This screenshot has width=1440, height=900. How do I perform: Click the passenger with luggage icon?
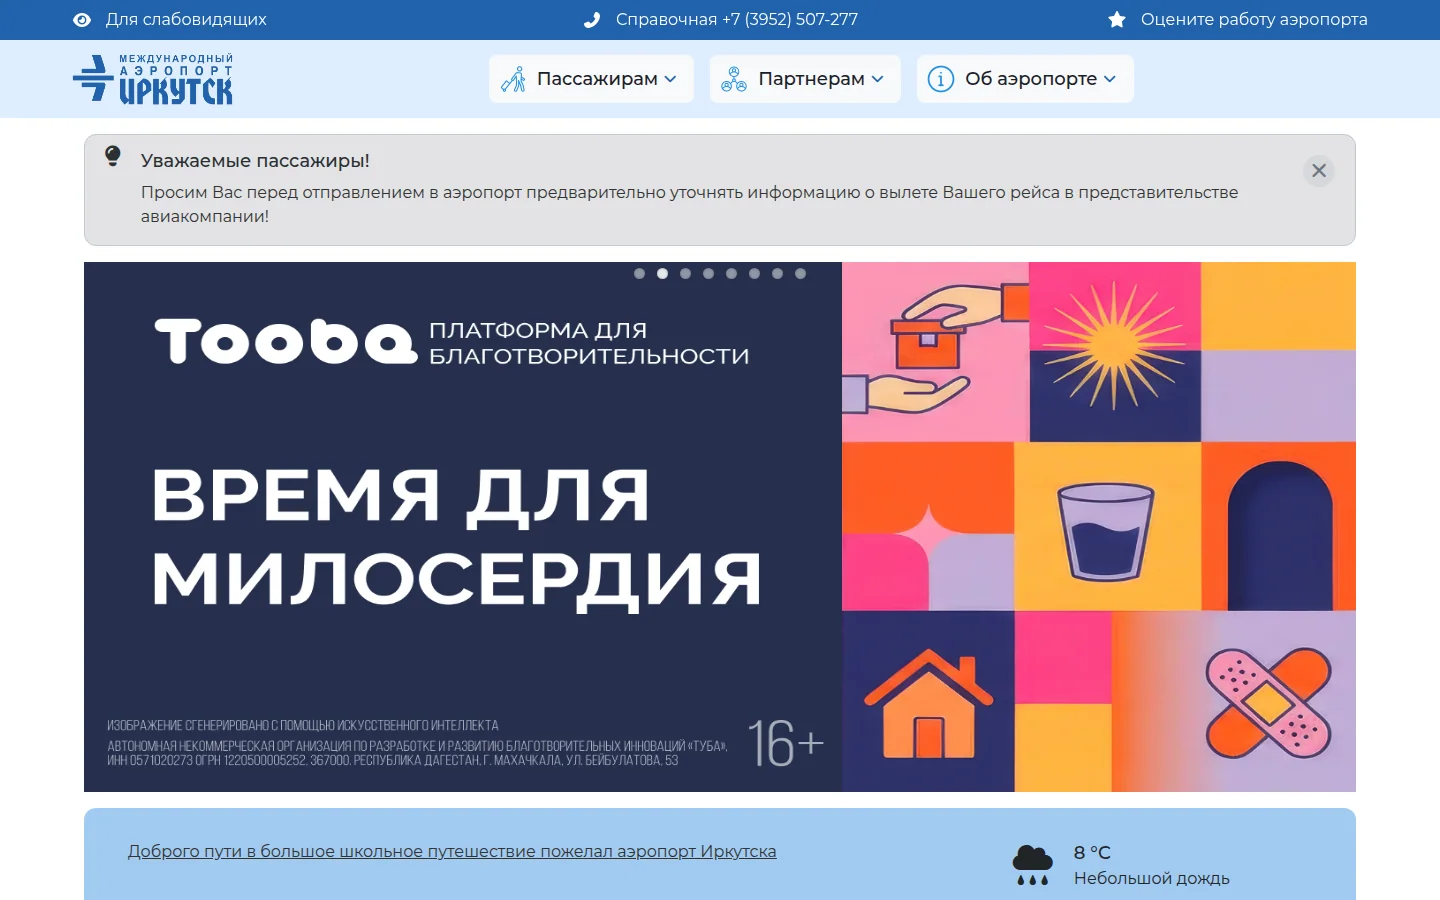pyautogui.click(x=514, y=79)
